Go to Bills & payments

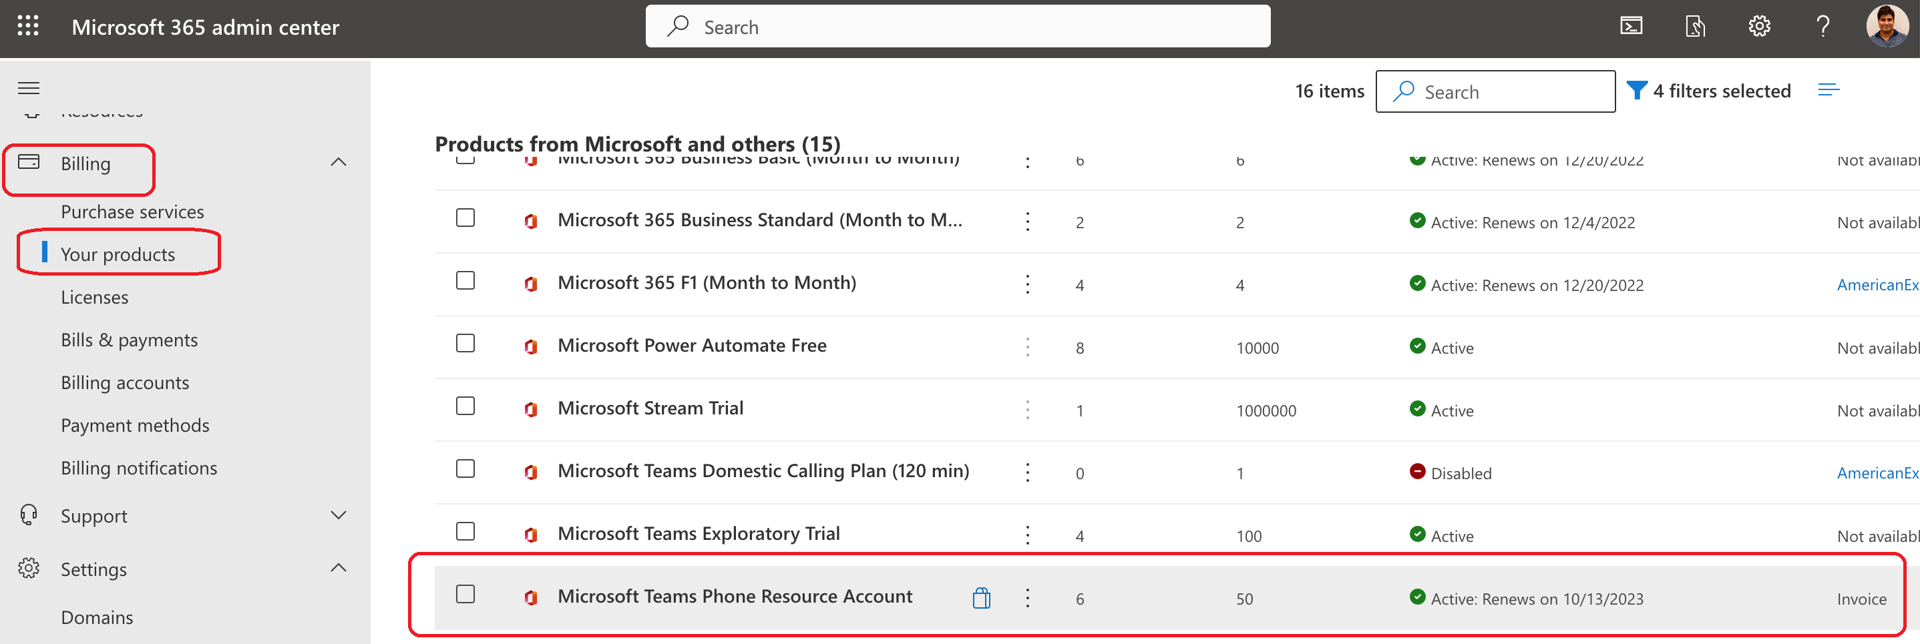129,340
